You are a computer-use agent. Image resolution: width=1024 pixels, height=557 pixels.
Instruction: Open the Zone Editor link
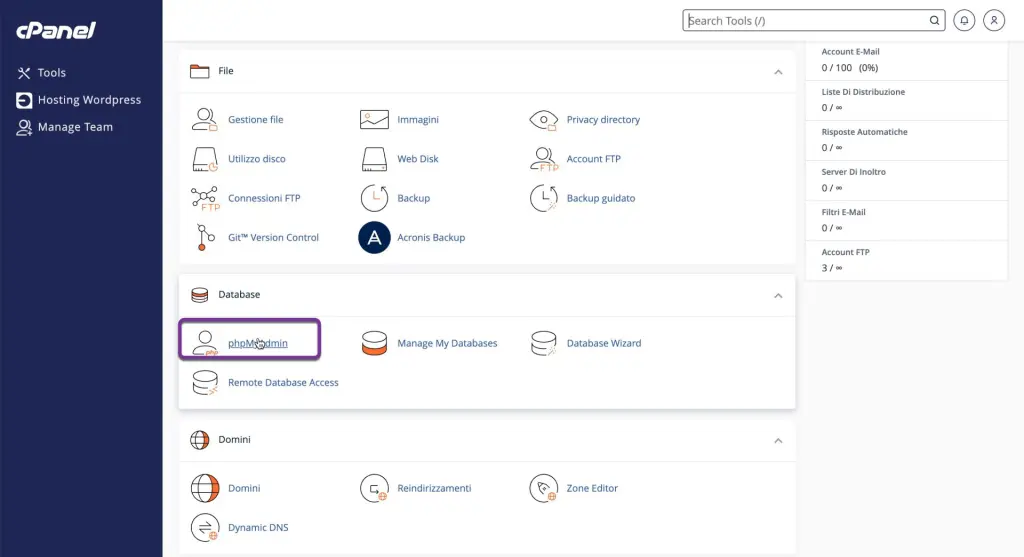(x=592, y=488)
